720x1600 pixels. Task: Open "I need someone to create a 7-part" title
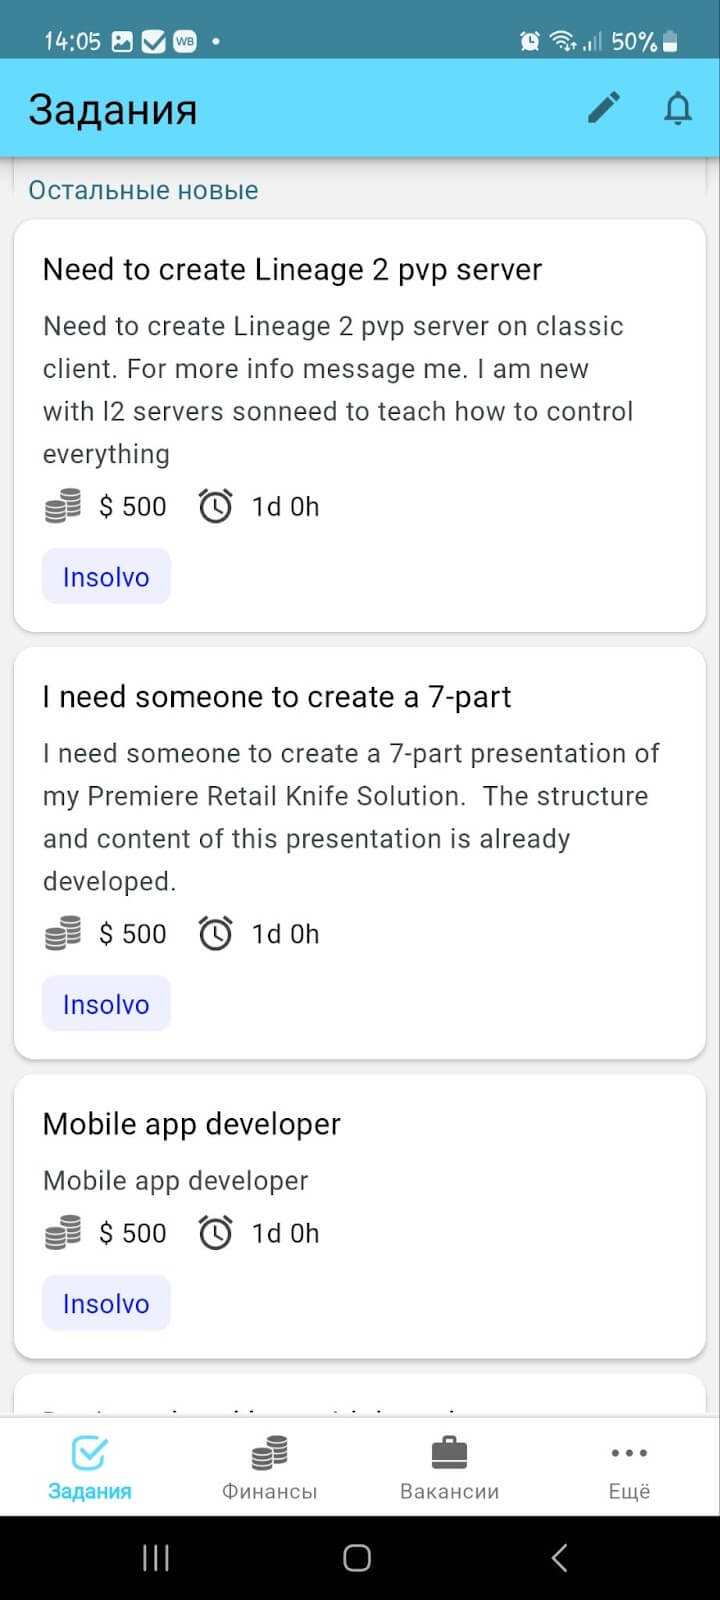(x=277, y=697)
